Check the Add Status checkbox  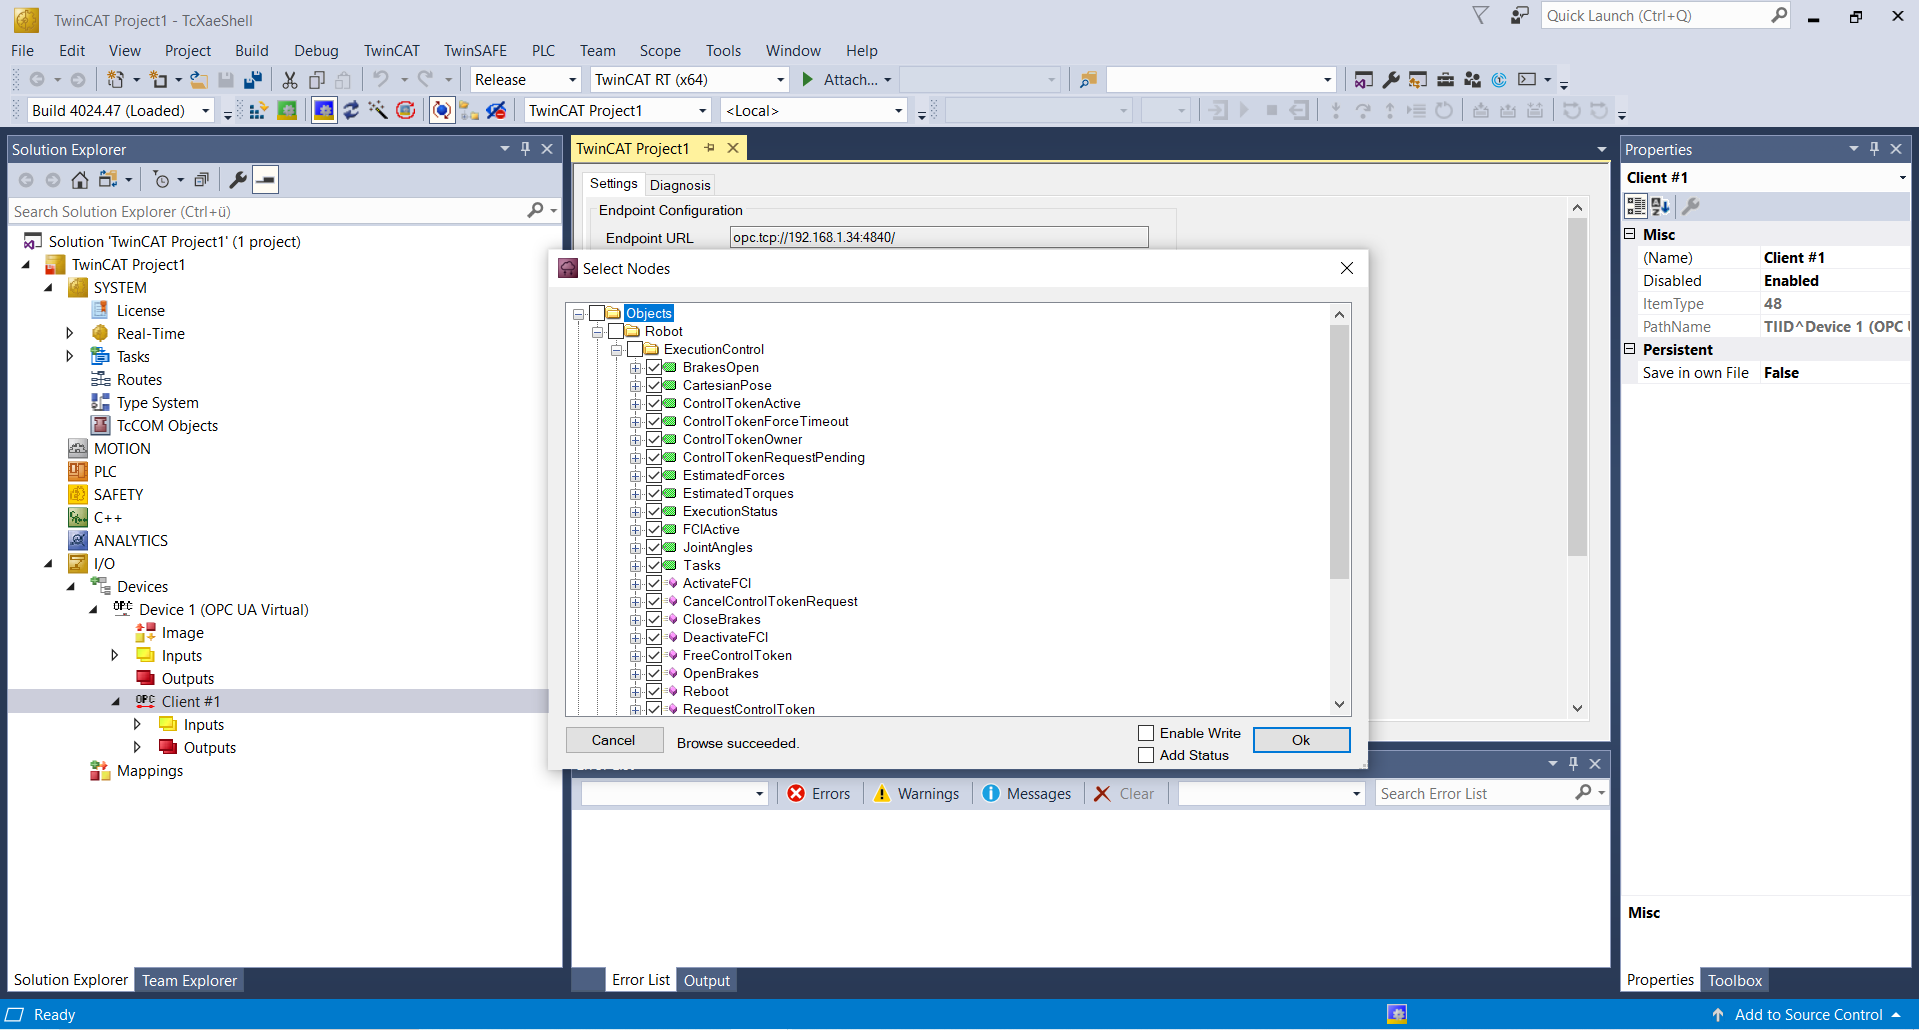click(x=1146, y=755)
